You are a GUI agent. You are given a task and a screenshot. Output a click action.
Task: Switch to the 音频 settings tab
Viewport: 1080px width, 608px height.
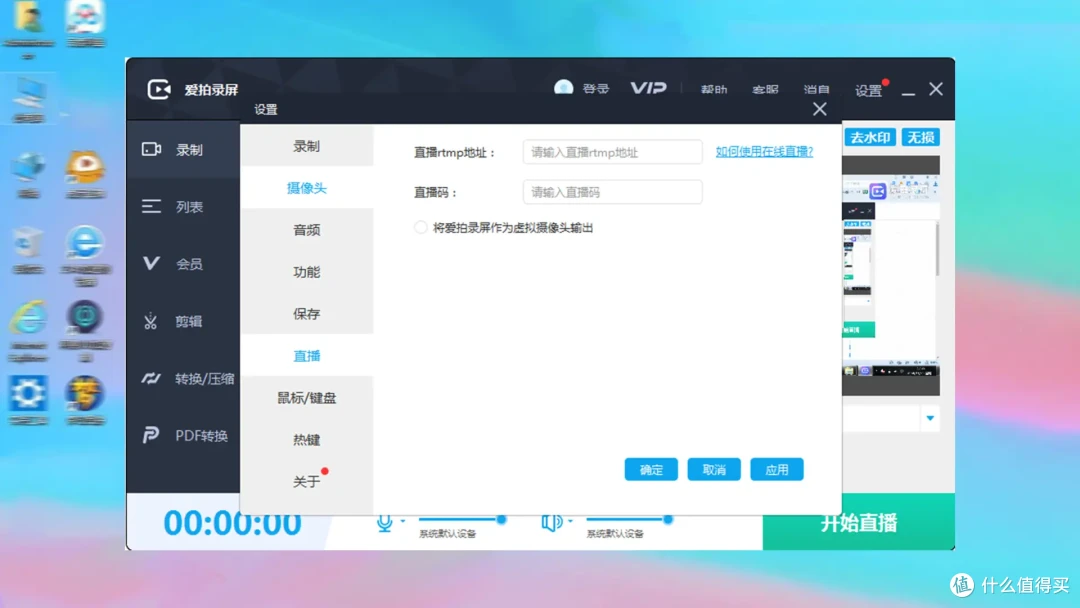coord(307,230)
